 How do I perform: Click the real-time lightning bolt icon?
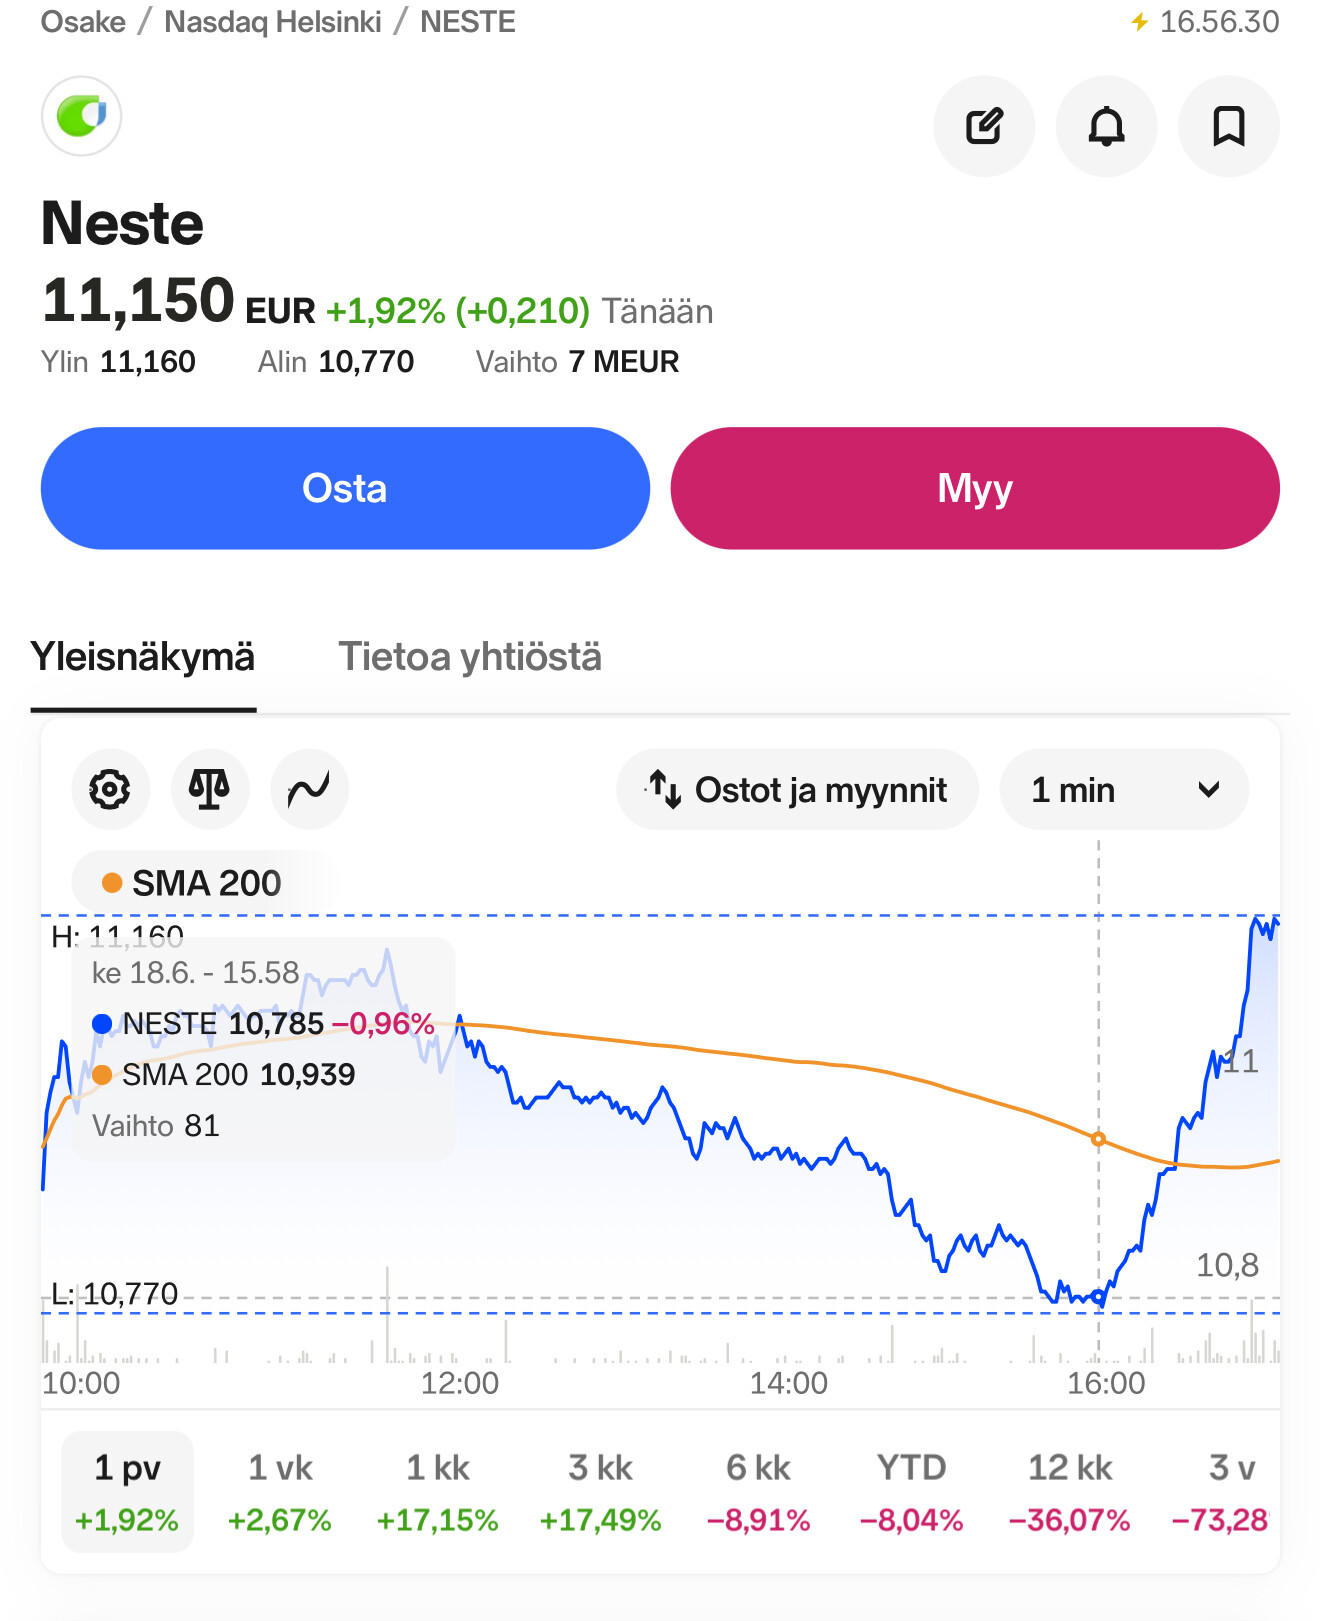1139,22
